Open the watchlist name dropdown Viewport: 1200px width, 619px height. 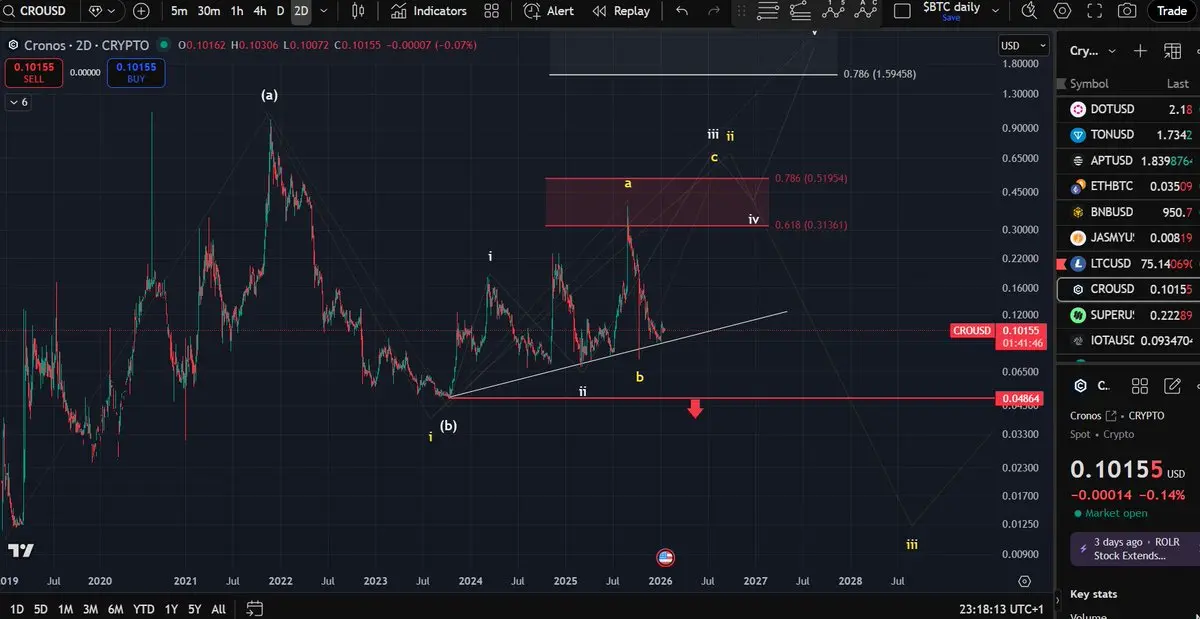1090,51
